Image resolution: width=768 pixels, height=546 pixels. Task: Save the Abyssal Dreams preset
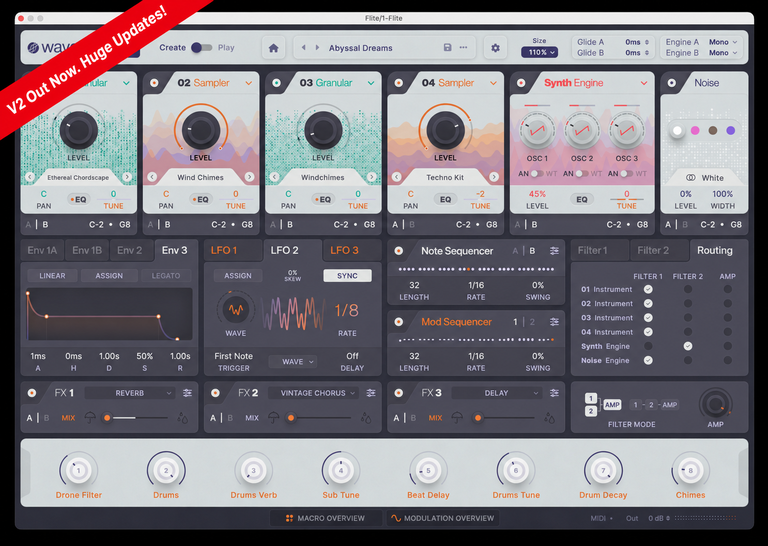click(447, 47)
